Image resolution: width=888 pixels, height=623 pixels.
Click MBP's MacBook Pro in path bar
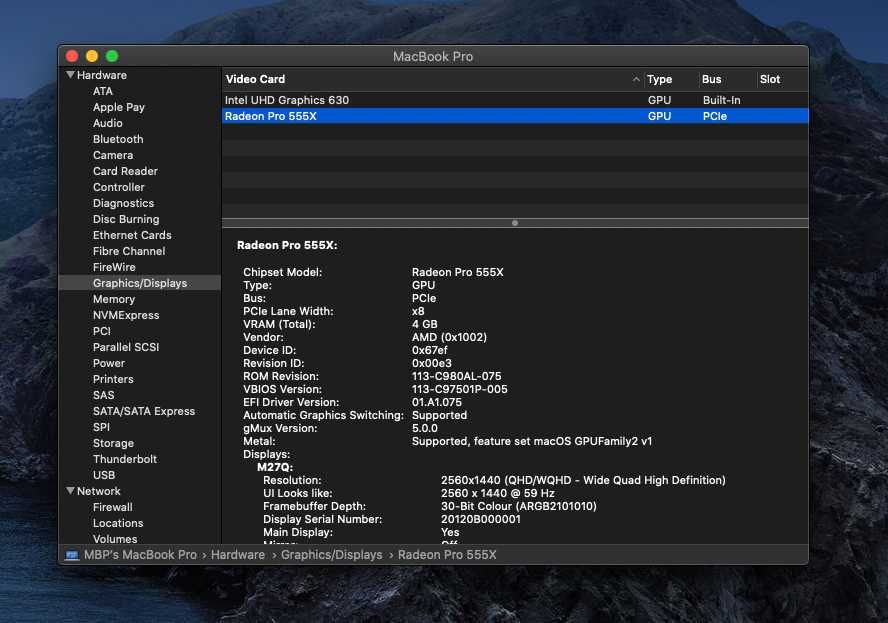(140, 555)
